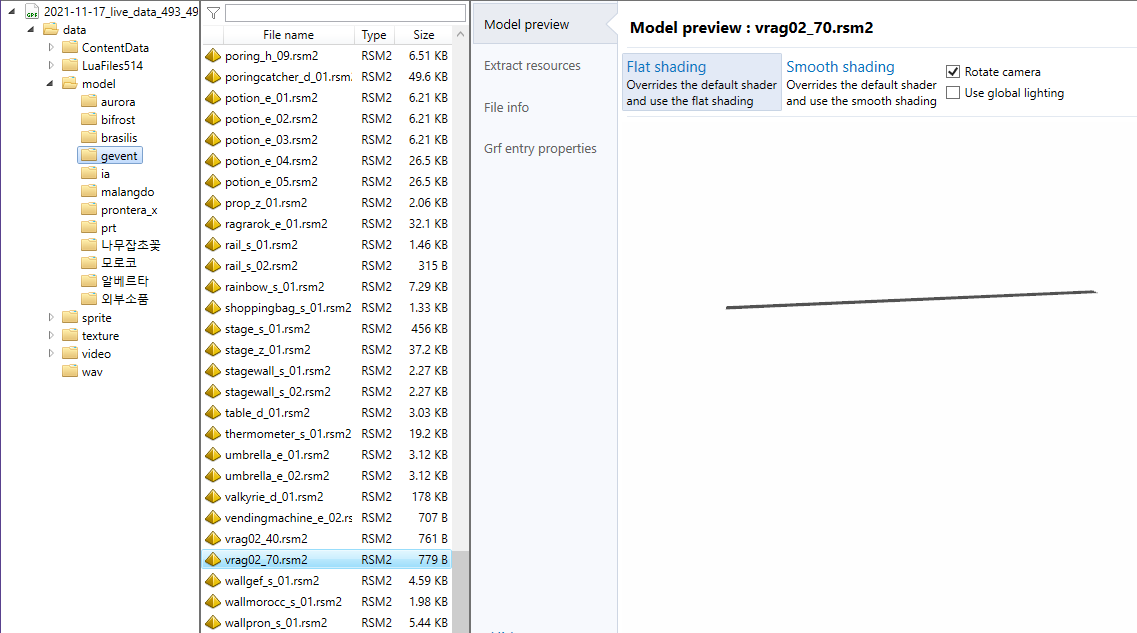Click the folder icon of texture
This screenshot has width=1137, height=633.
(x=70, y=336)
